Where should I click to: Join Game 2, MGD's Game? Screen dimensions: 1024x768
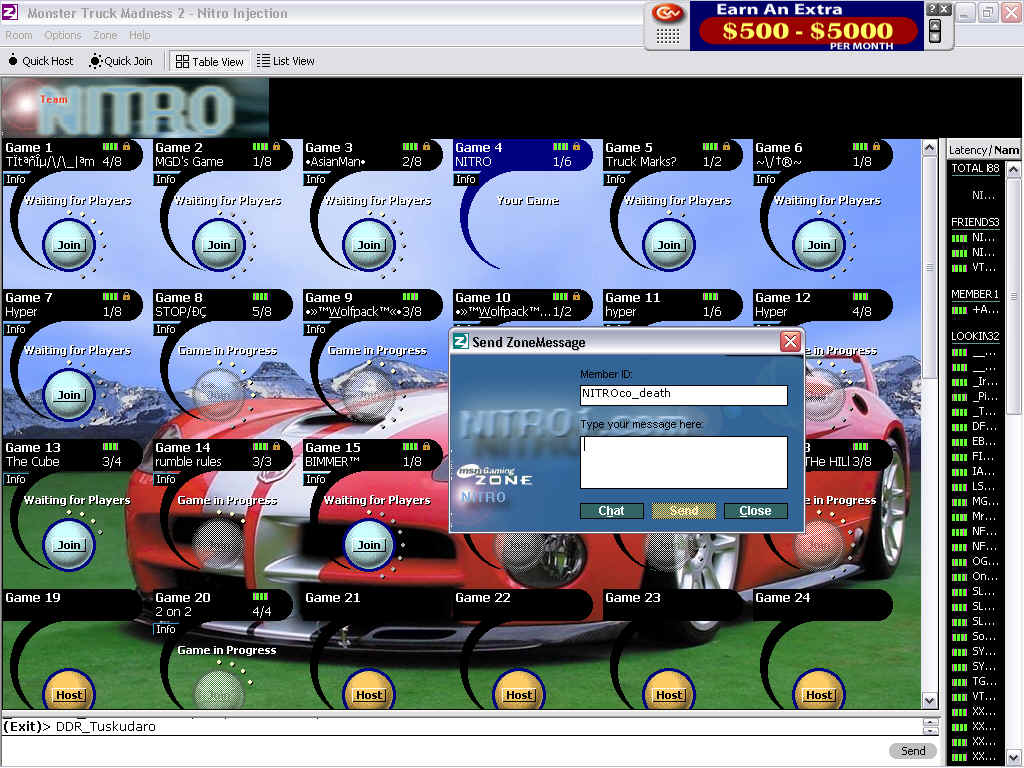pyautogui.click(x=219, y=245)
